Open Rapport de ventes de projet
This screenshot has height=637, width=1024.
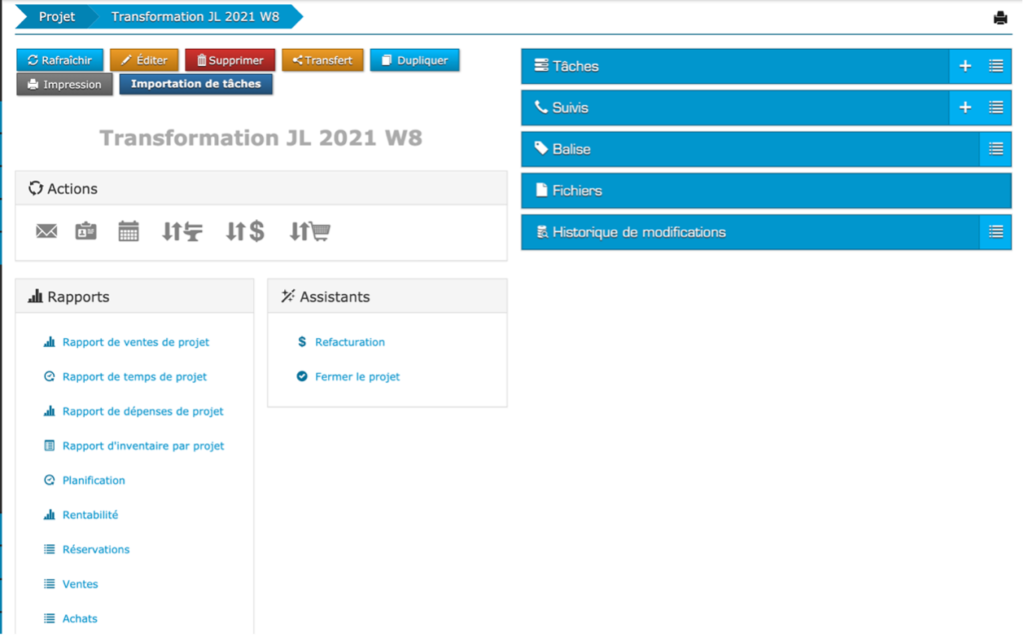click(x=135, y=342)
